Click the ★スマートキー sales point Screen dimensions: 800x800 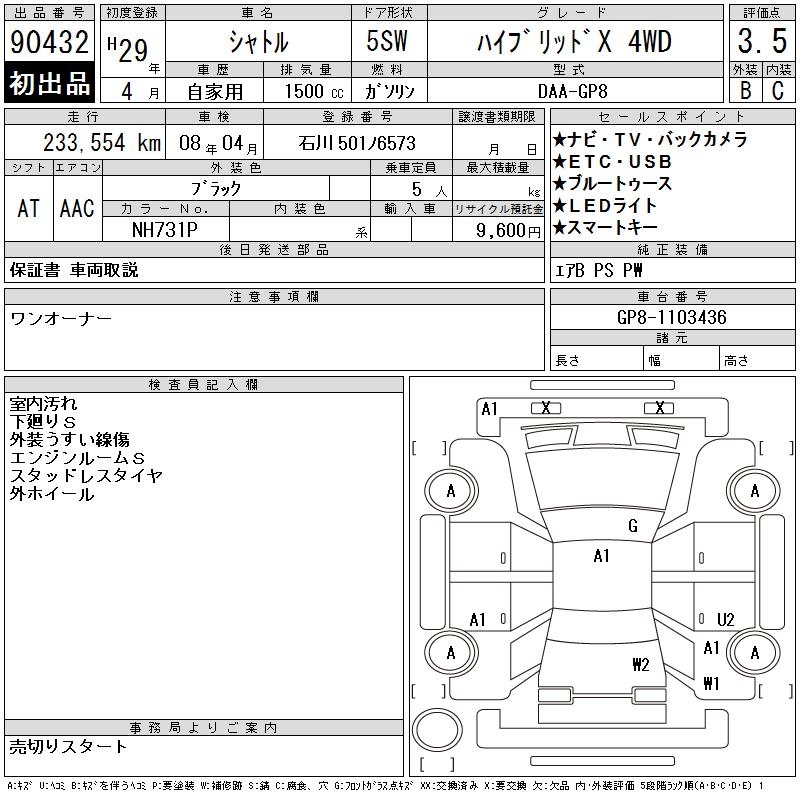click(x=605, y=228)
